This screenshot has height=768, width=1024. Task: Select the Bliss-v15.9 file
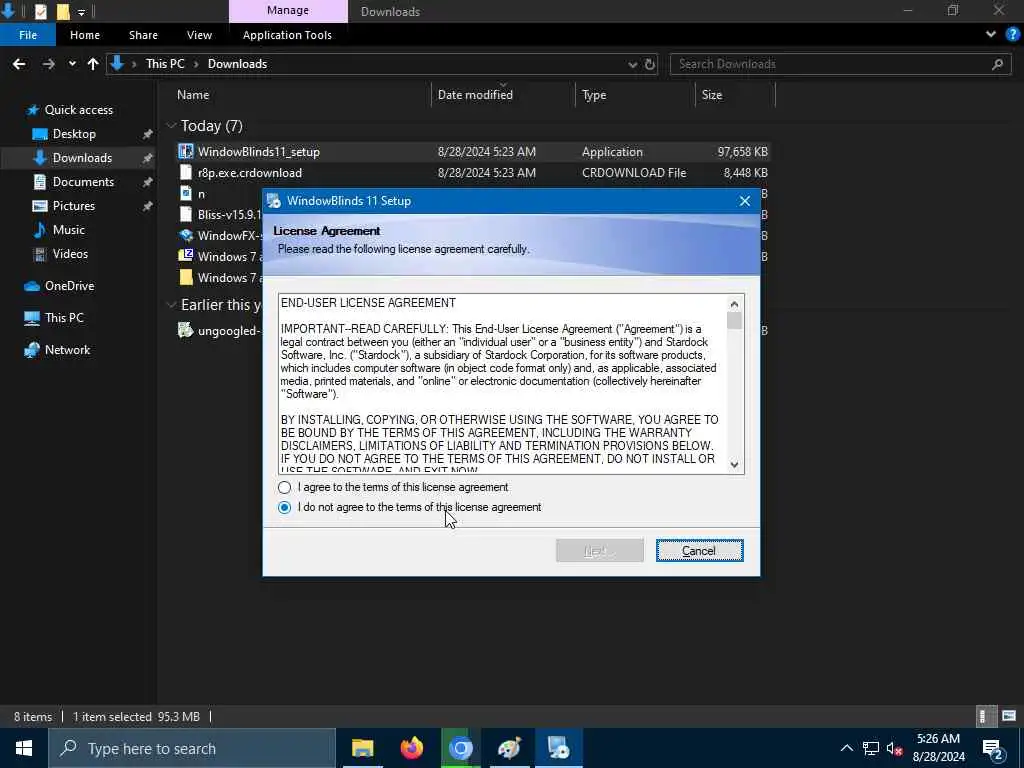229,215
